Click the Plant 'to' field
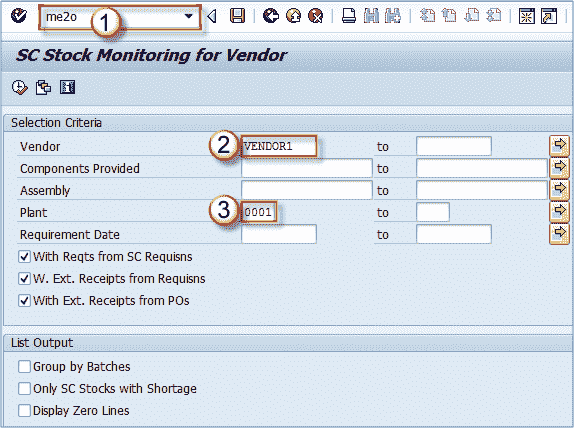 [433, 212]
